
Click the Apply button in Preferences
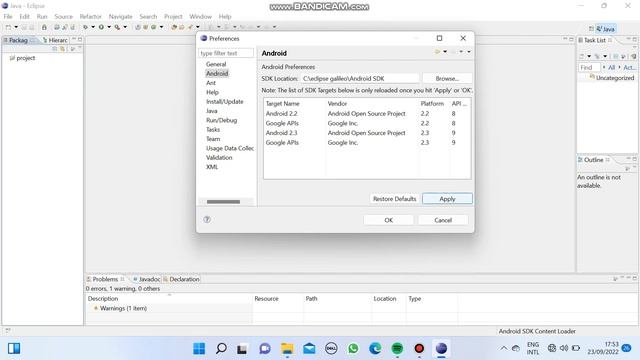[x=447, y=199]
